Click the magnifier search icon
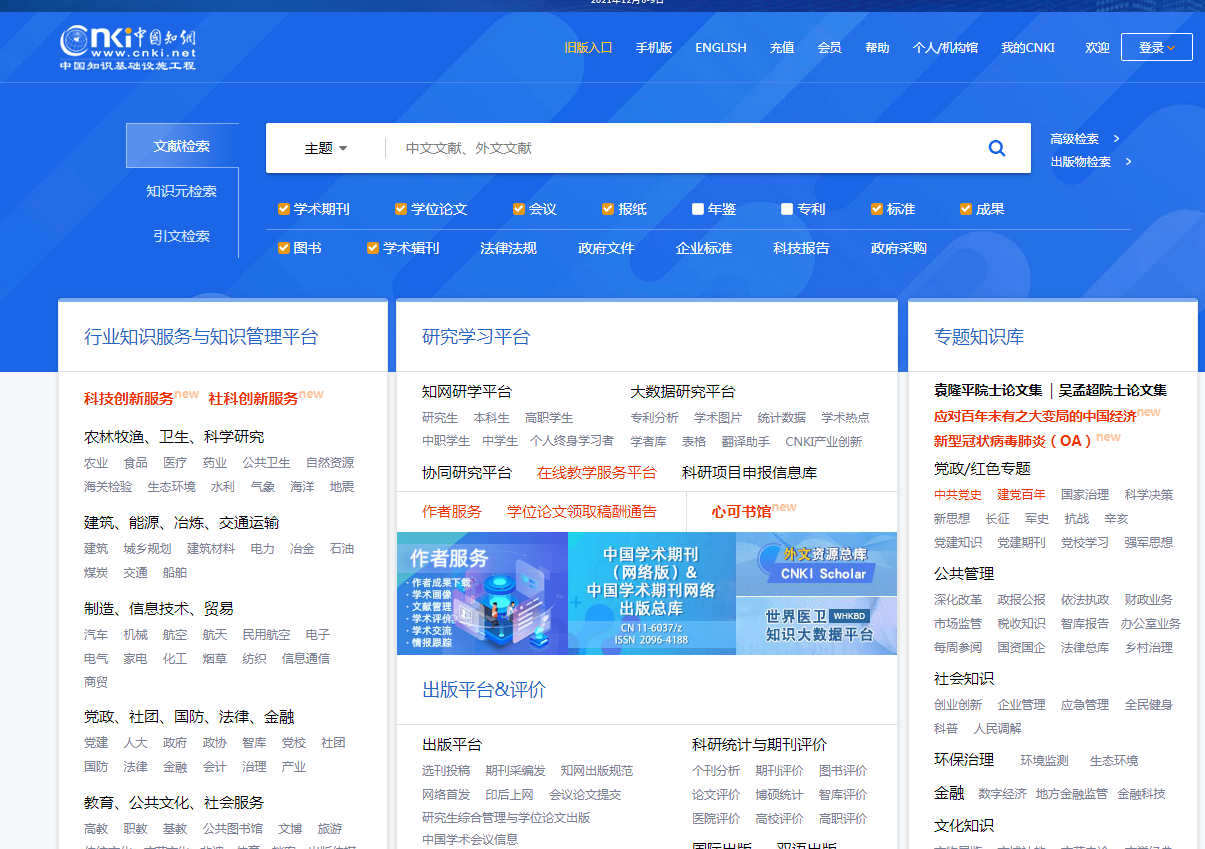The image size is (1205, 849). (996, 148)
